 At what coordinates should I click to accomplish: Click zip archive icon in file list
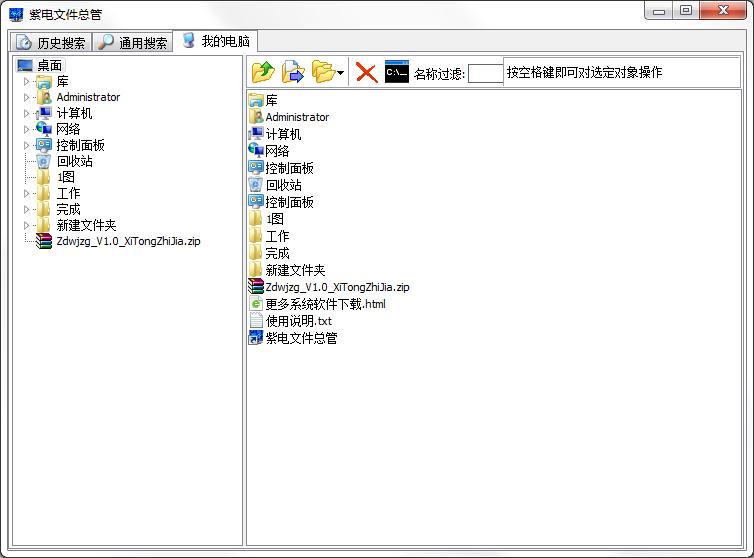(x=256, y=287)
